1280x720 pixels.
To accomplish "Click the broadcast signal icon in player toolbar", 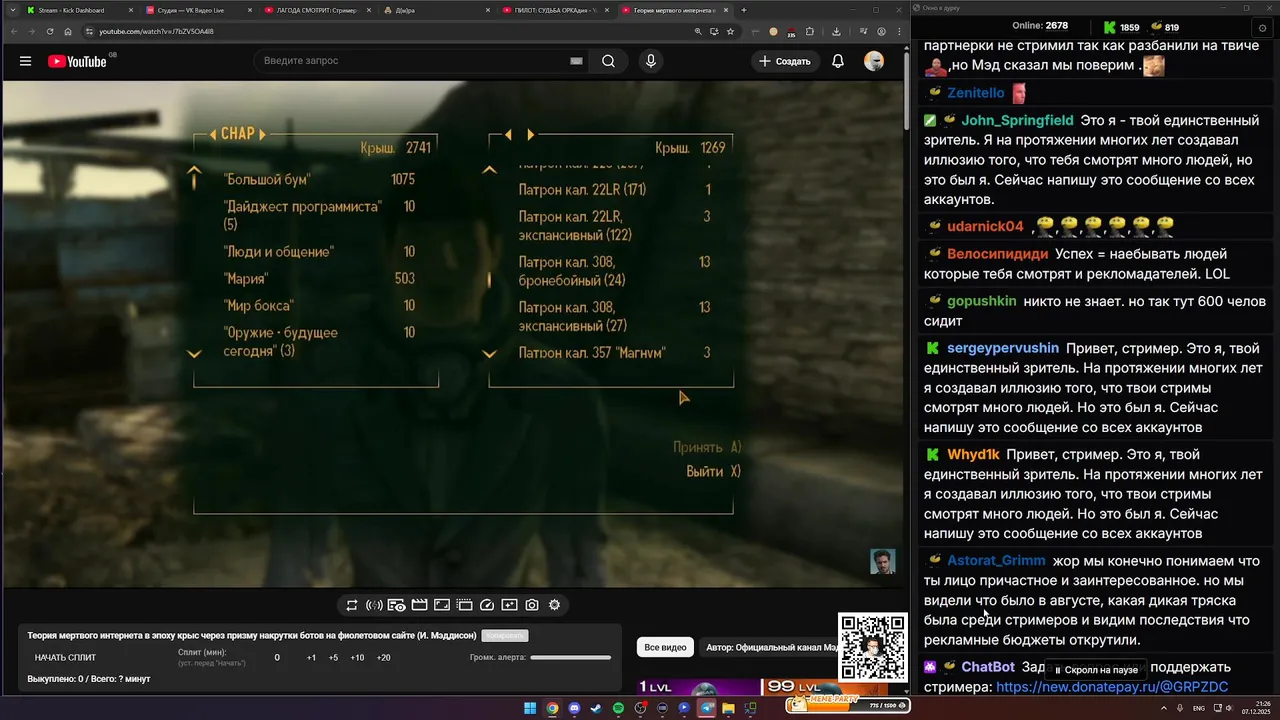I will pos(374,605).
